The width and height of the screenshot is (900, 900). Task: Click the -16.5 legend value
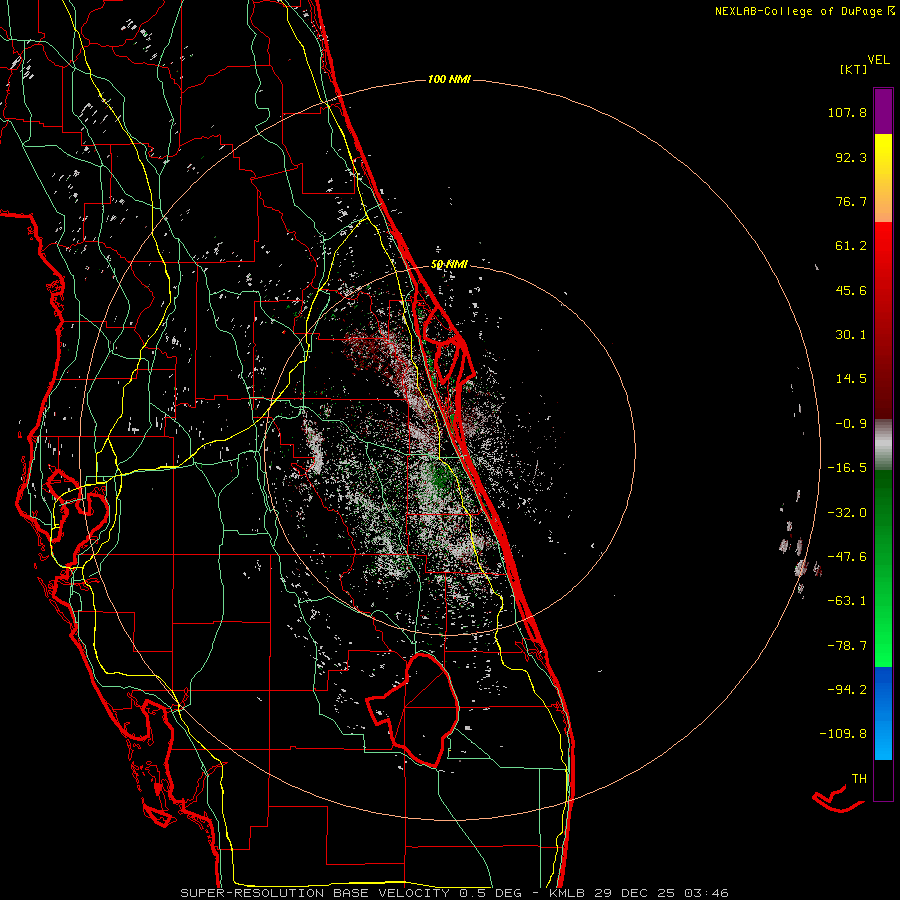pyautogui.click(x=847, y=468)
